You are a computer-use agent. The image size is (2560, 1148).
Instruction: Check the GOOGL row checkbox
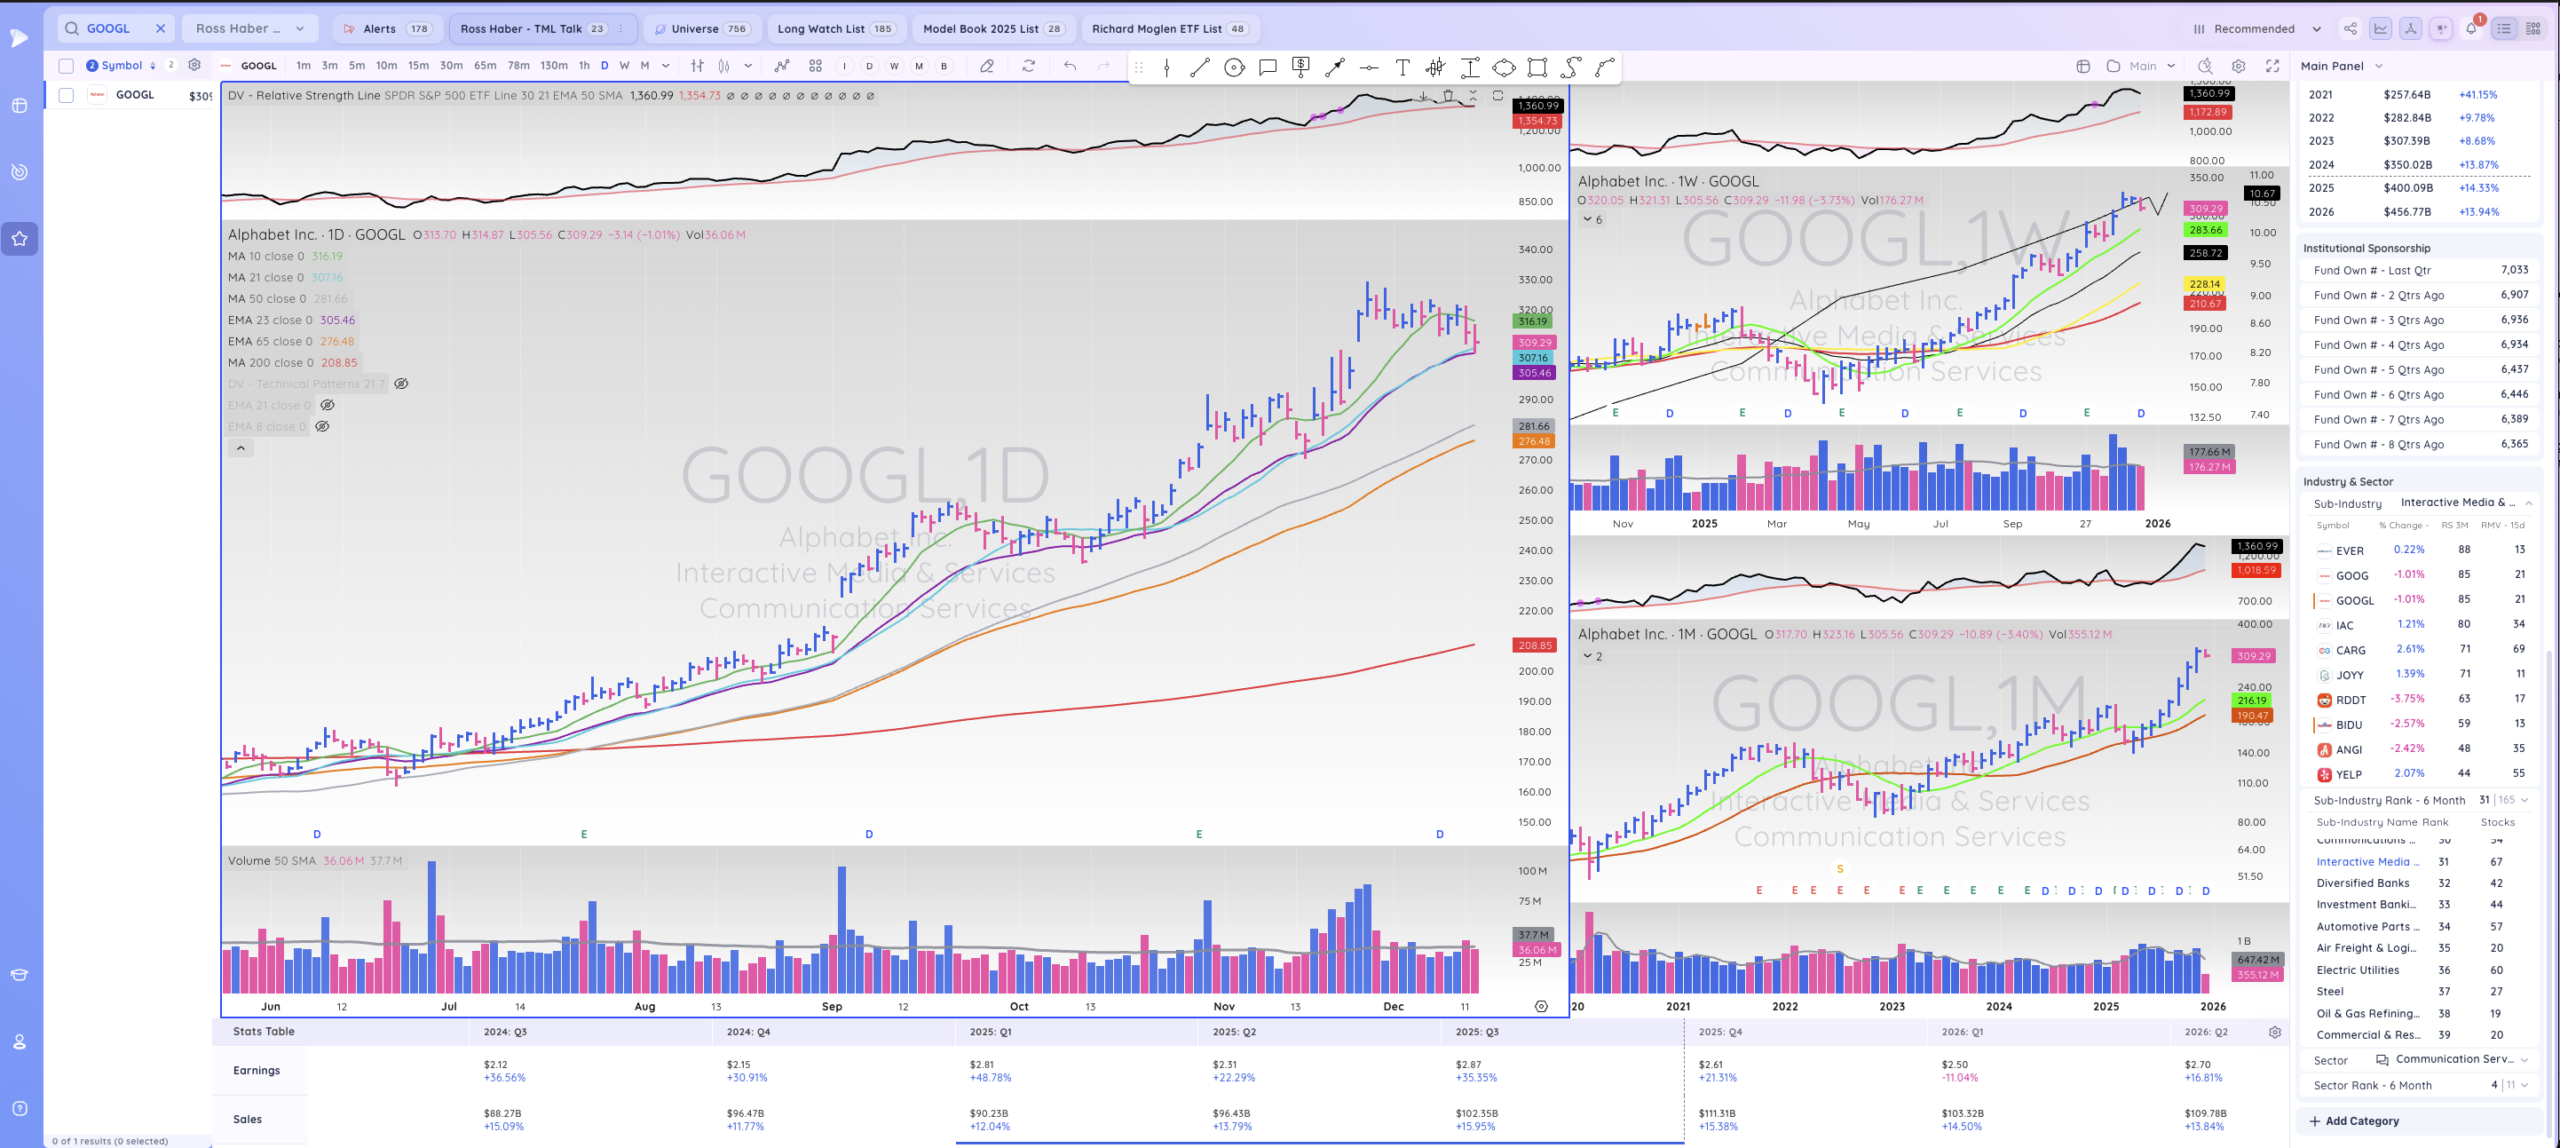66,95
